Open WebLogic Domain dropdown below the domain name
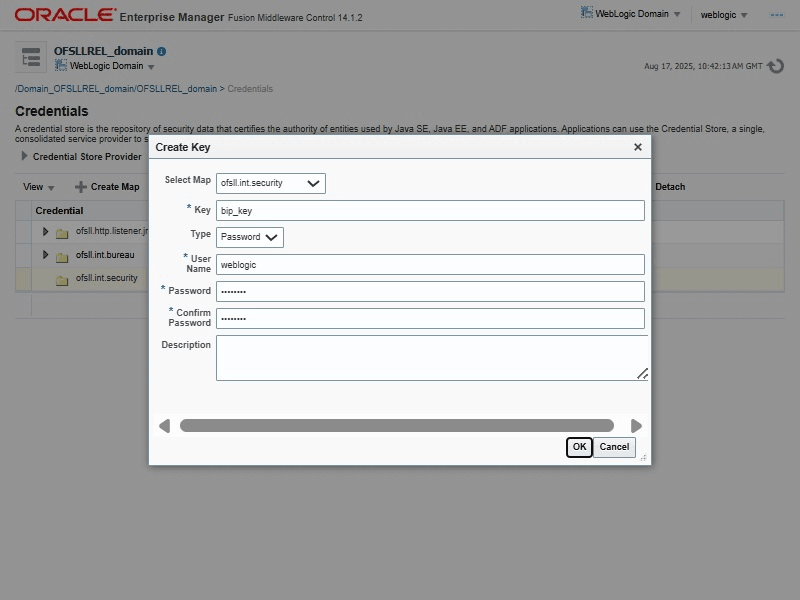The height and width of the screenshot is (600, 800). point(105,66)
